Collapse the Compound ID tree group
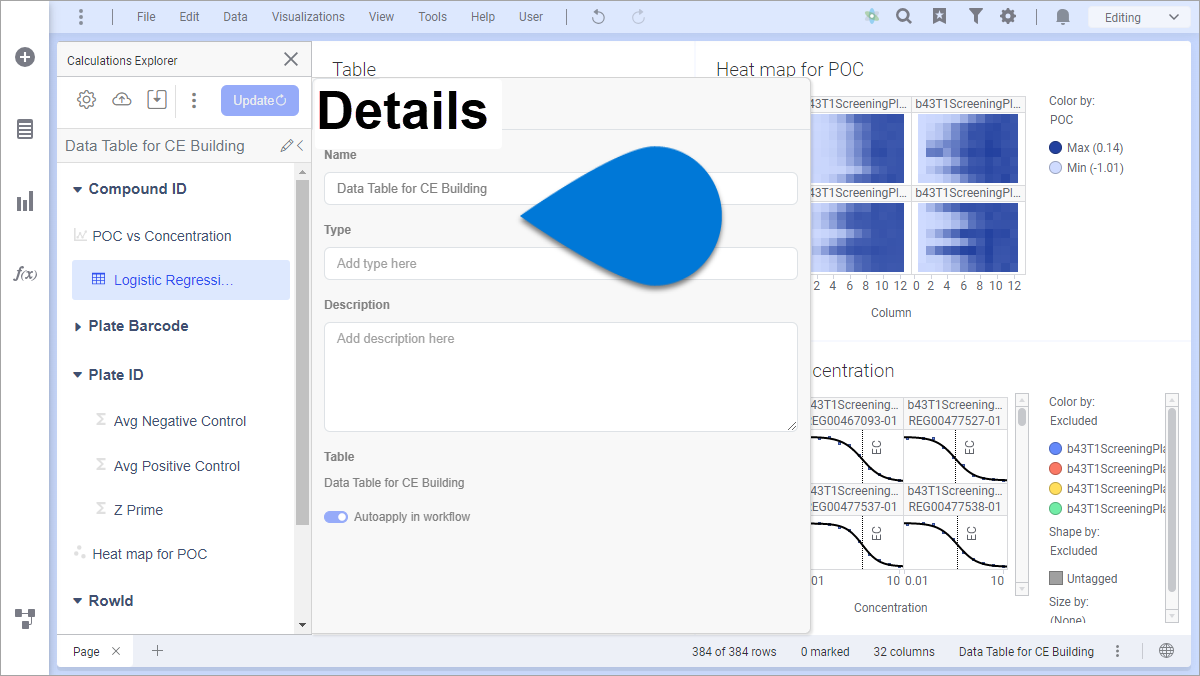This screenshot has height=676, width=1200. 78,190
